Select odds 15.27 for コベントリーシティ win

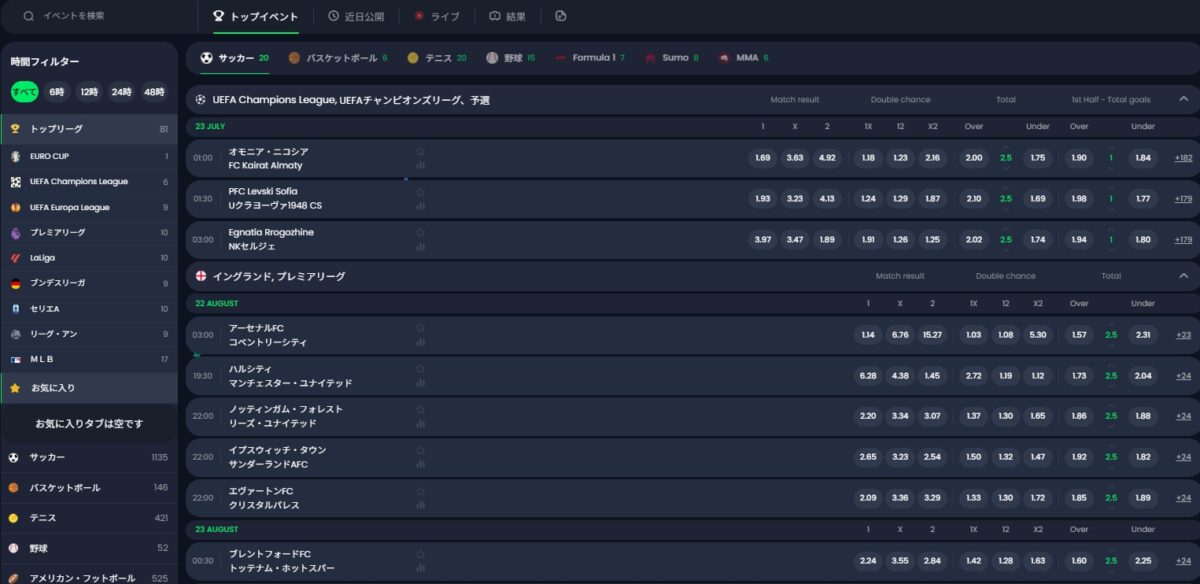click(x=931, y=335)
